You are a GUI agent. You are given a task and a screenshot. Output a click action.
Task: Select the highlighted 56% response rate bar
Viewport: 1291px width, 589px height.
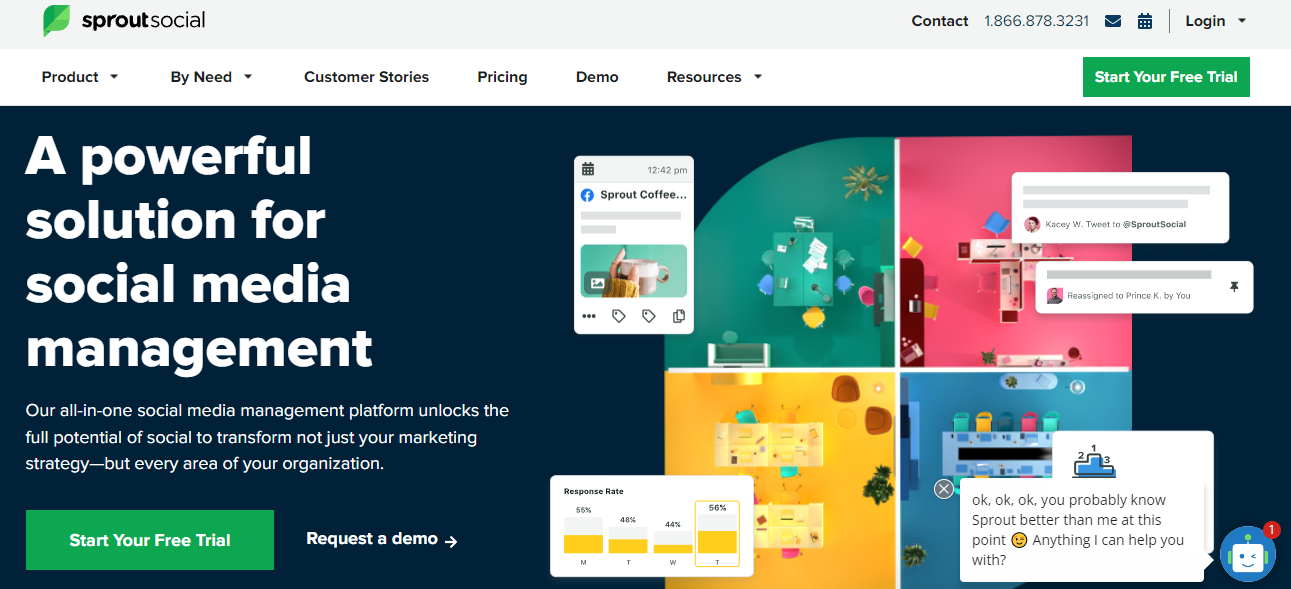717,535
